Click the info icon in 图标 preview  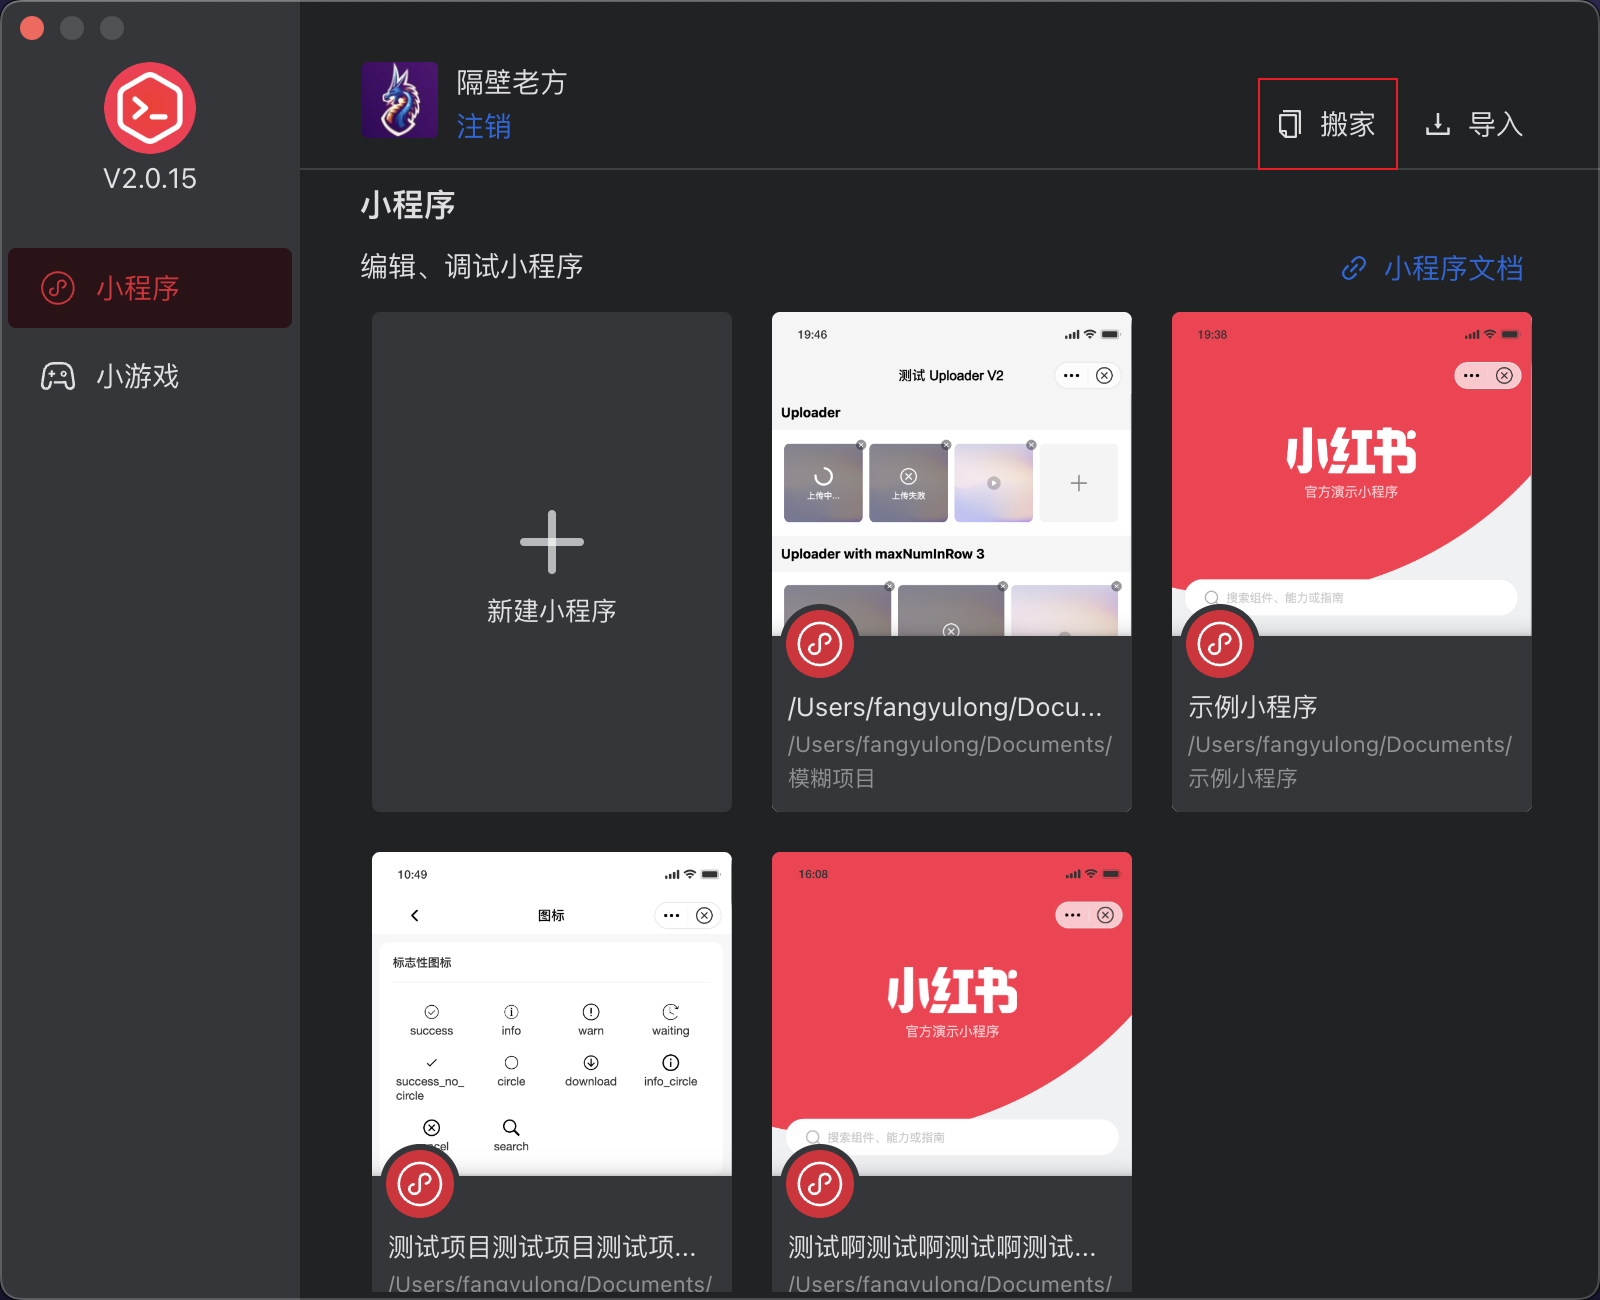(511, 1012)
